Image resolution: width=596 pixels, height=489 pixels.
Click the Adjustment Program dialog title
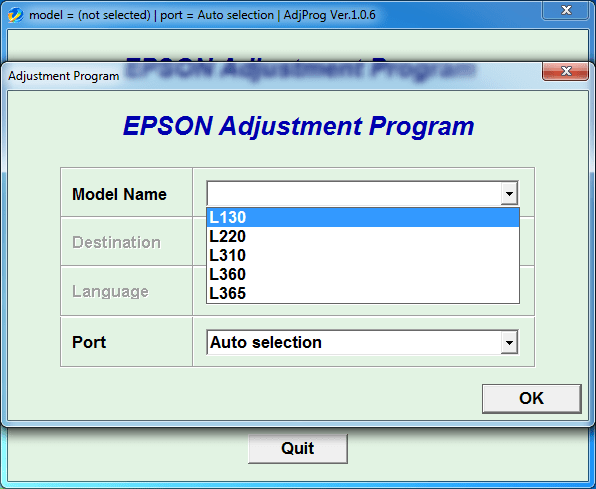(63, 76)
